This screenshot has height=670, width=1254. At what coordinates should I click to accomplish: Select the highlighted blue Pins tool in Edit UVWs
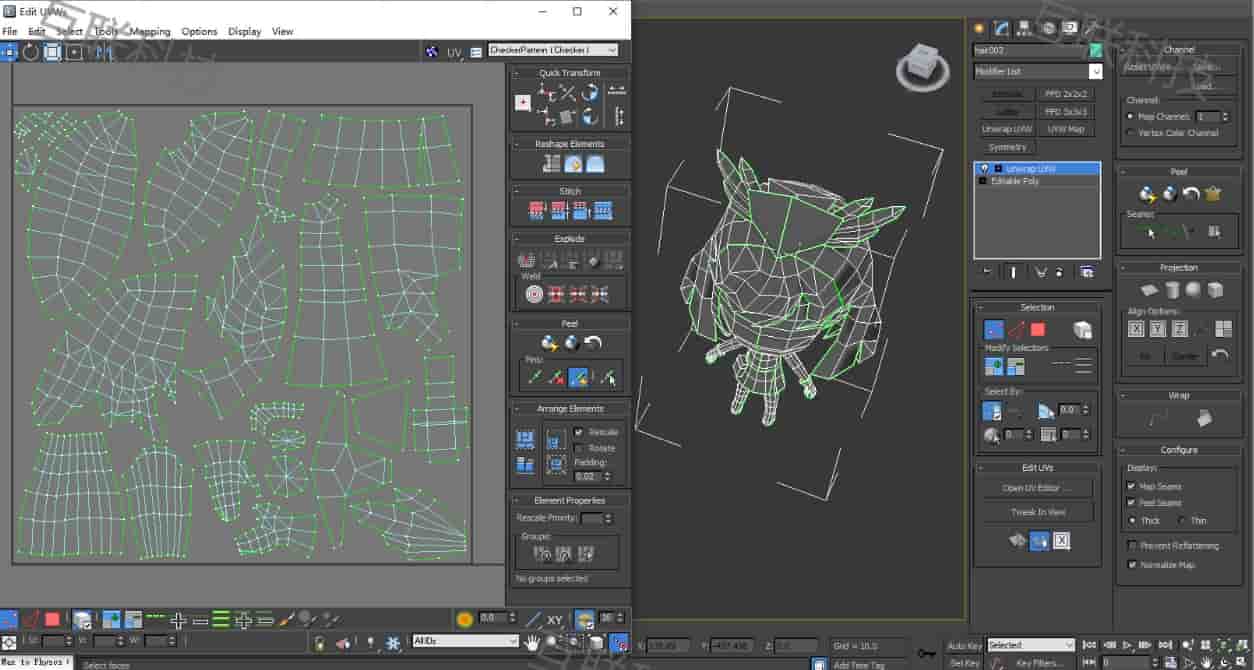pos(578,377)
